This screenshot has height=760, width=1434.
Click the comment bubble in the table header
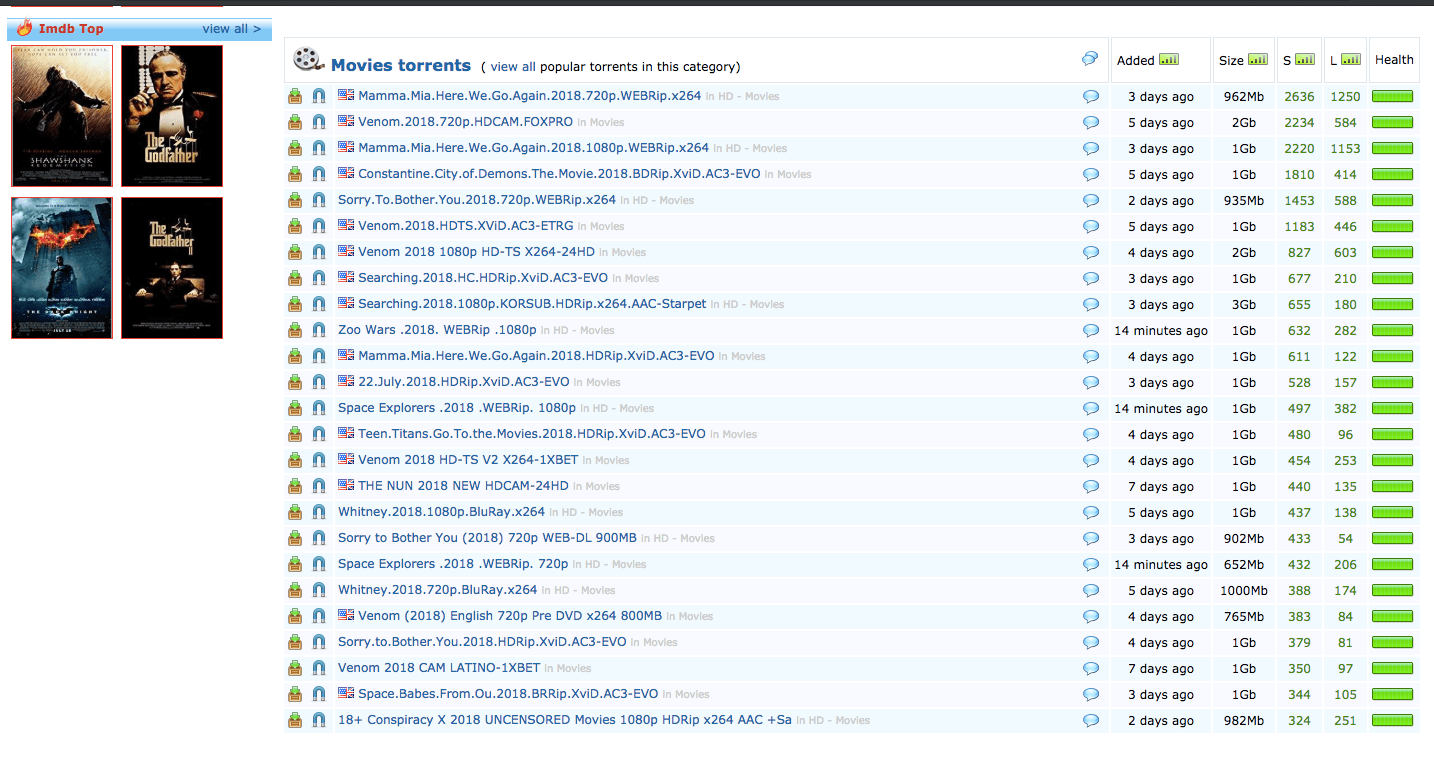coord(1090,59)
